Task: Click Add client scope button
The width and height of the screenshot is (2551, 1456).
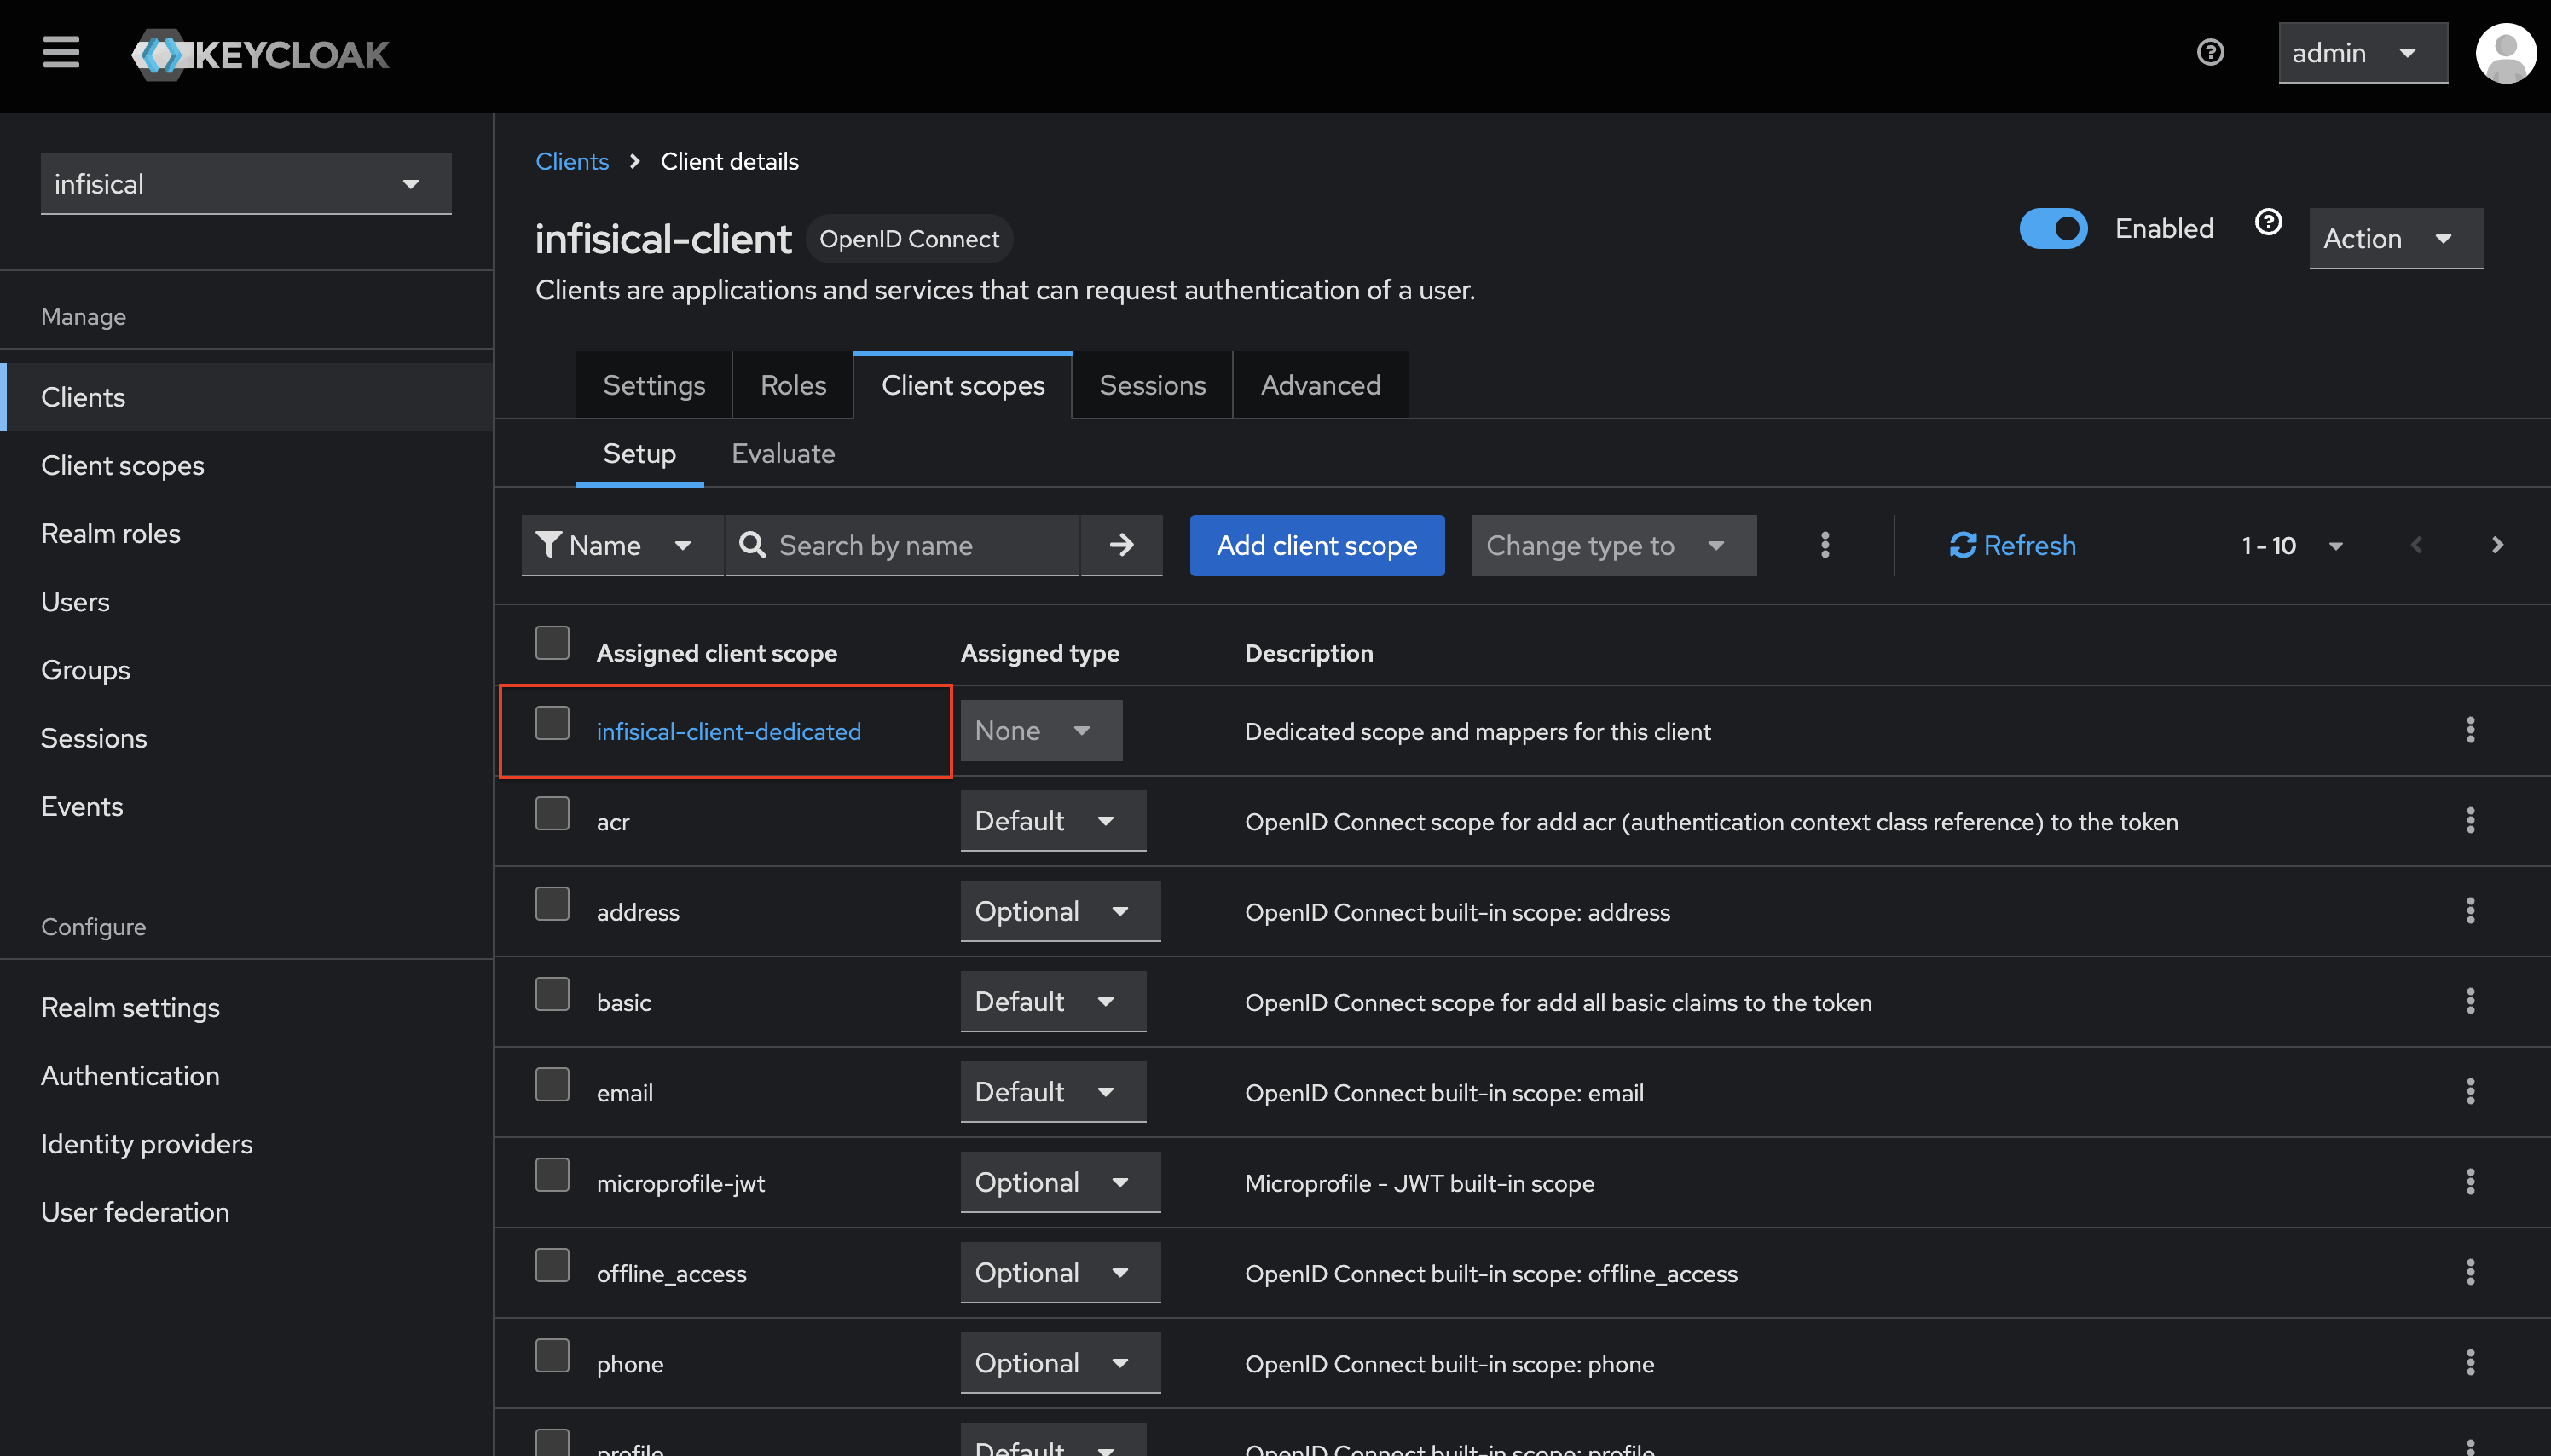Action: (x=1316, y=545)
